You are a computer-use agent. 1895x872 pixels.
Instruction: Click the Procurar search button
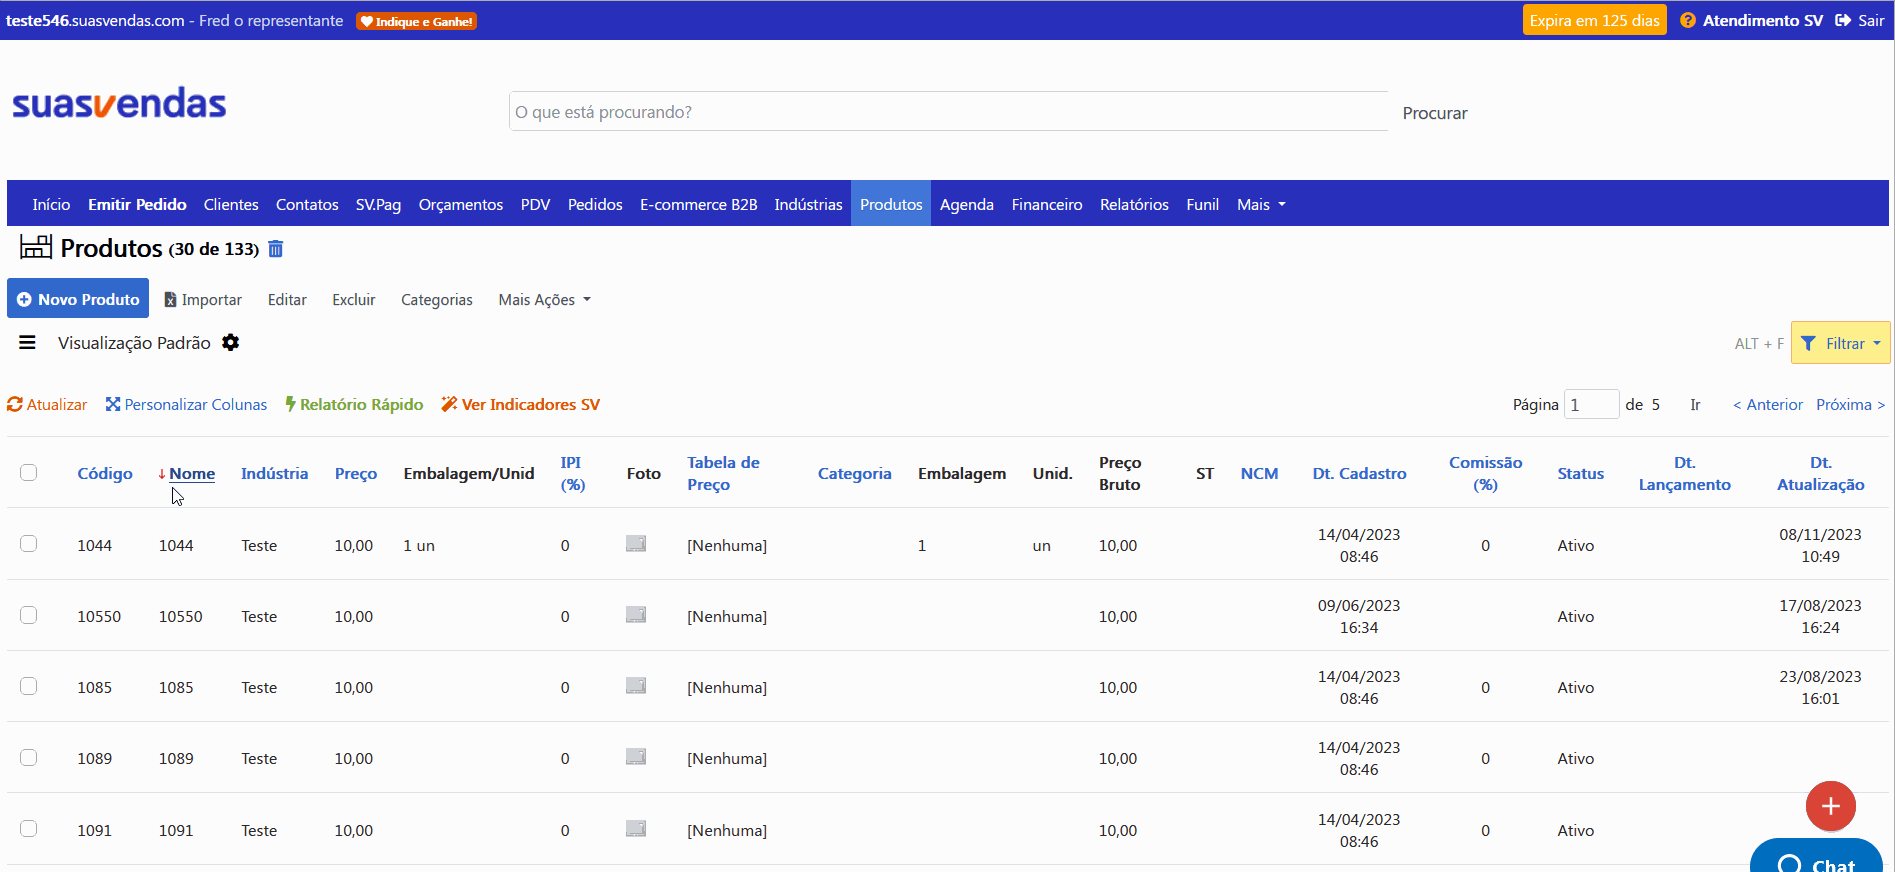[1435, 113]
